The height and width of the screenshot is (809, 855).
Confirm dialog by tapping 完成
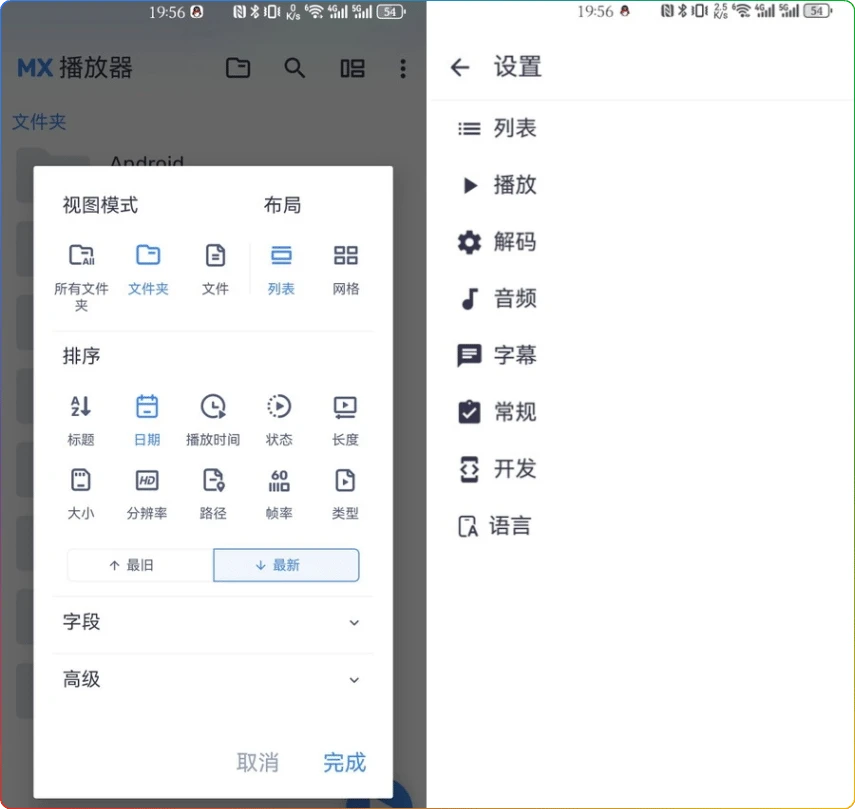pyautogui.click(x=344, y=763)
